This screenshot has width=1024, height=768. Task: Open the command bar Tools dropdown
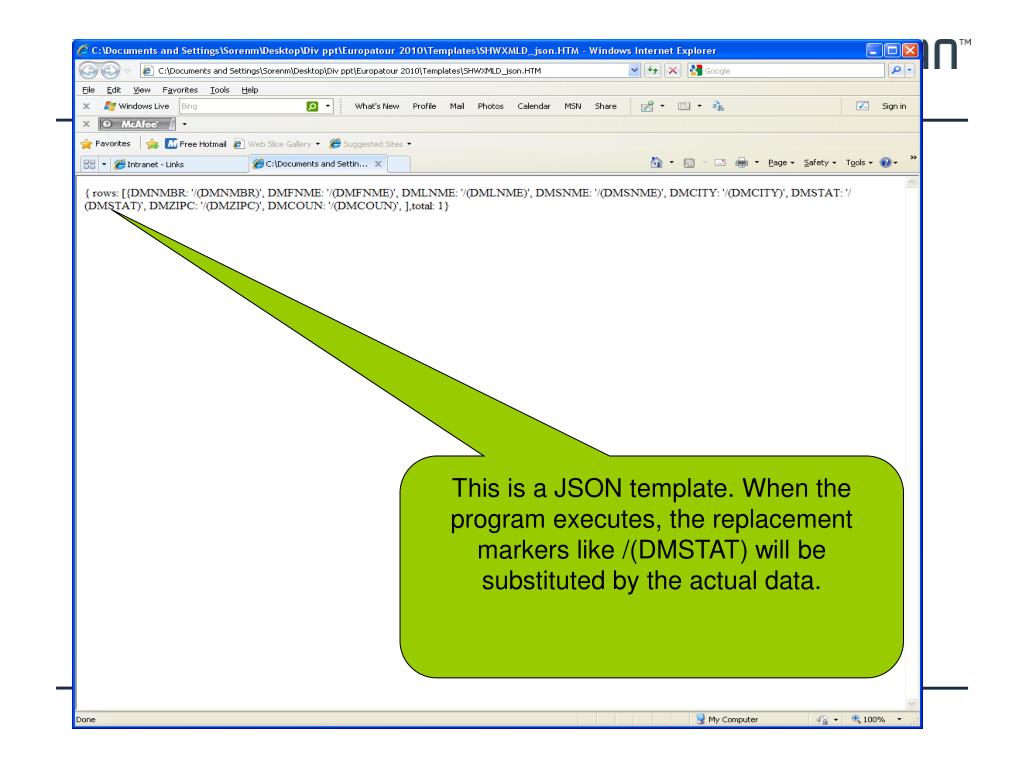859,163
